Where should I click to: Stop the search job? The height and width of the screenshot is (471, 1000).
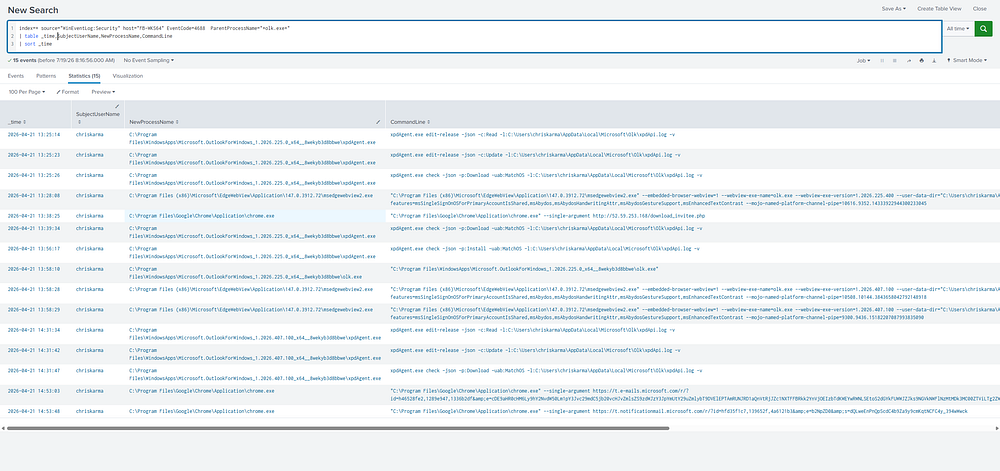(895, 61)
